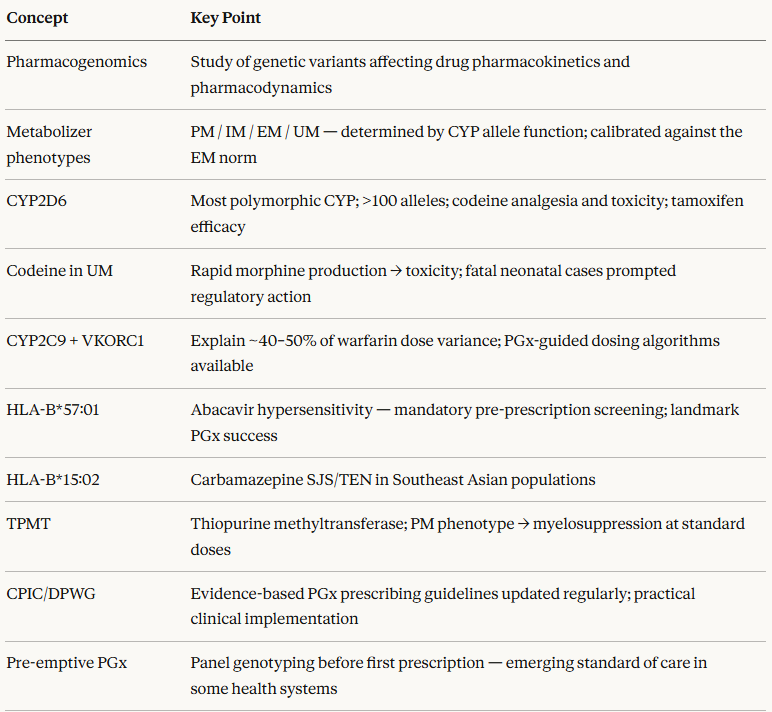Click the Carbamazepine SJS/TEN text
This screenshot has width=772, height=712.
393,480
